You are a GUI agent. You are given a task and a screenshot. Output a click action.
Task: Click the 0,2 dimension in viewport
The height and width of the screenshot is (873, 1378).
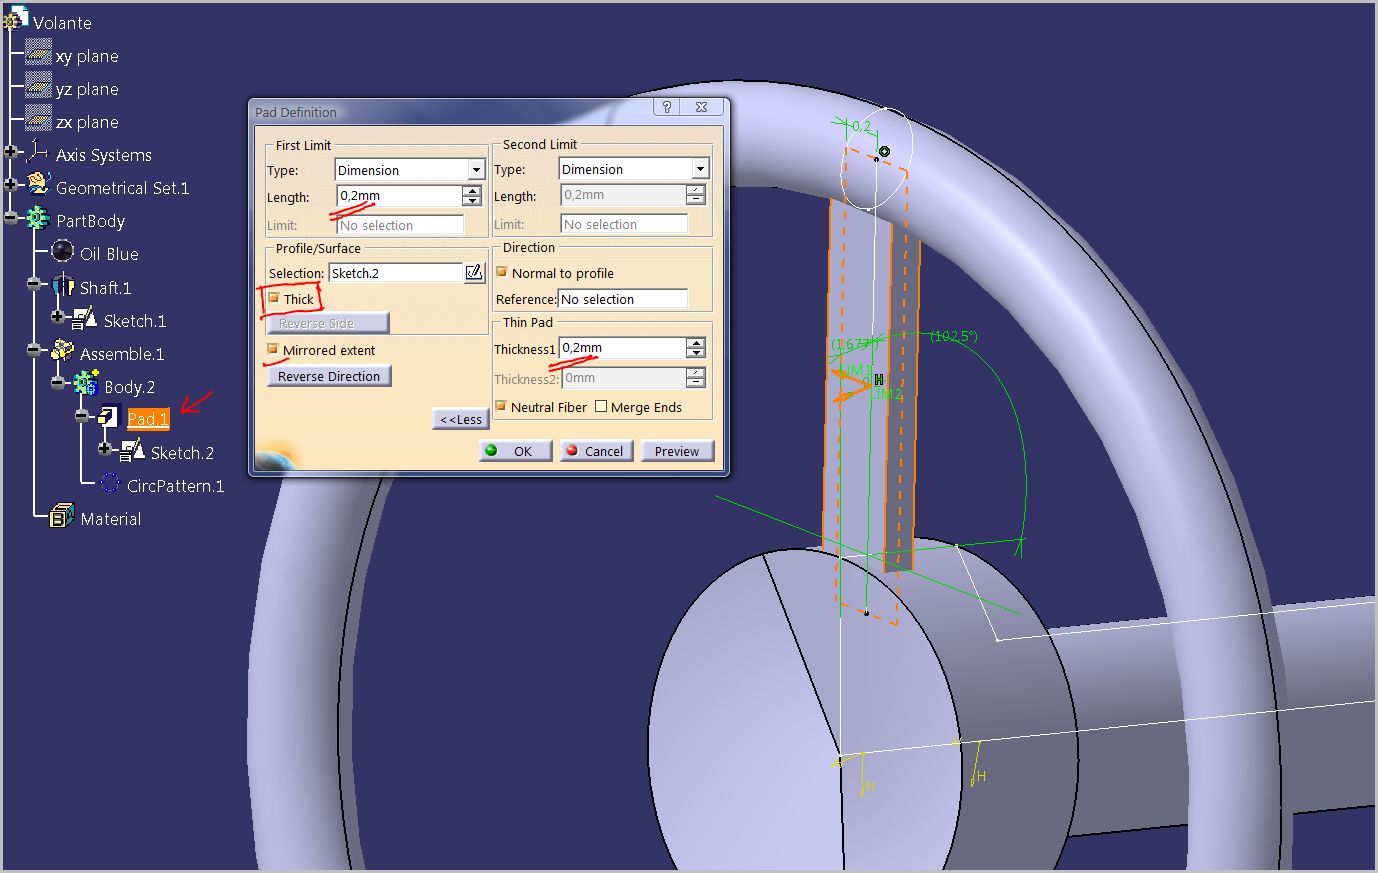pyautogui.click(x=861, y=126)
